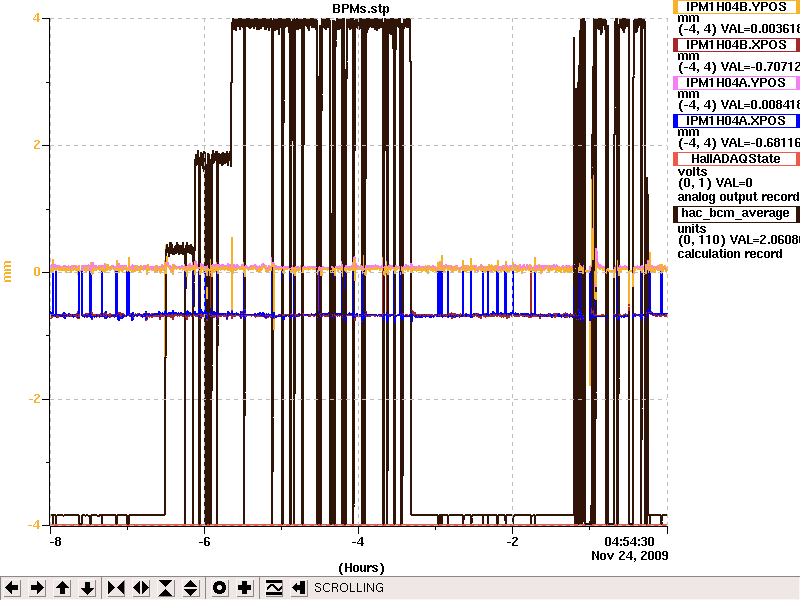
Task: Click the horizontal bowtie time-zoom icon
Action: pos(116,588)
